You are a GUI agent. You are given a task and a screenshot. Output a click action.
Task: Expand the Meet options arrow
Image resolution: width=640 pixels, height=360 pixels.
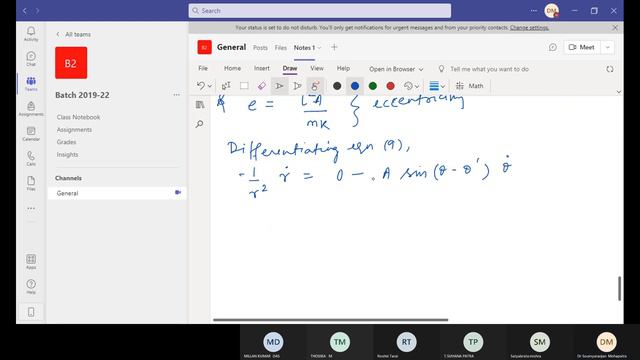[607, 47]
